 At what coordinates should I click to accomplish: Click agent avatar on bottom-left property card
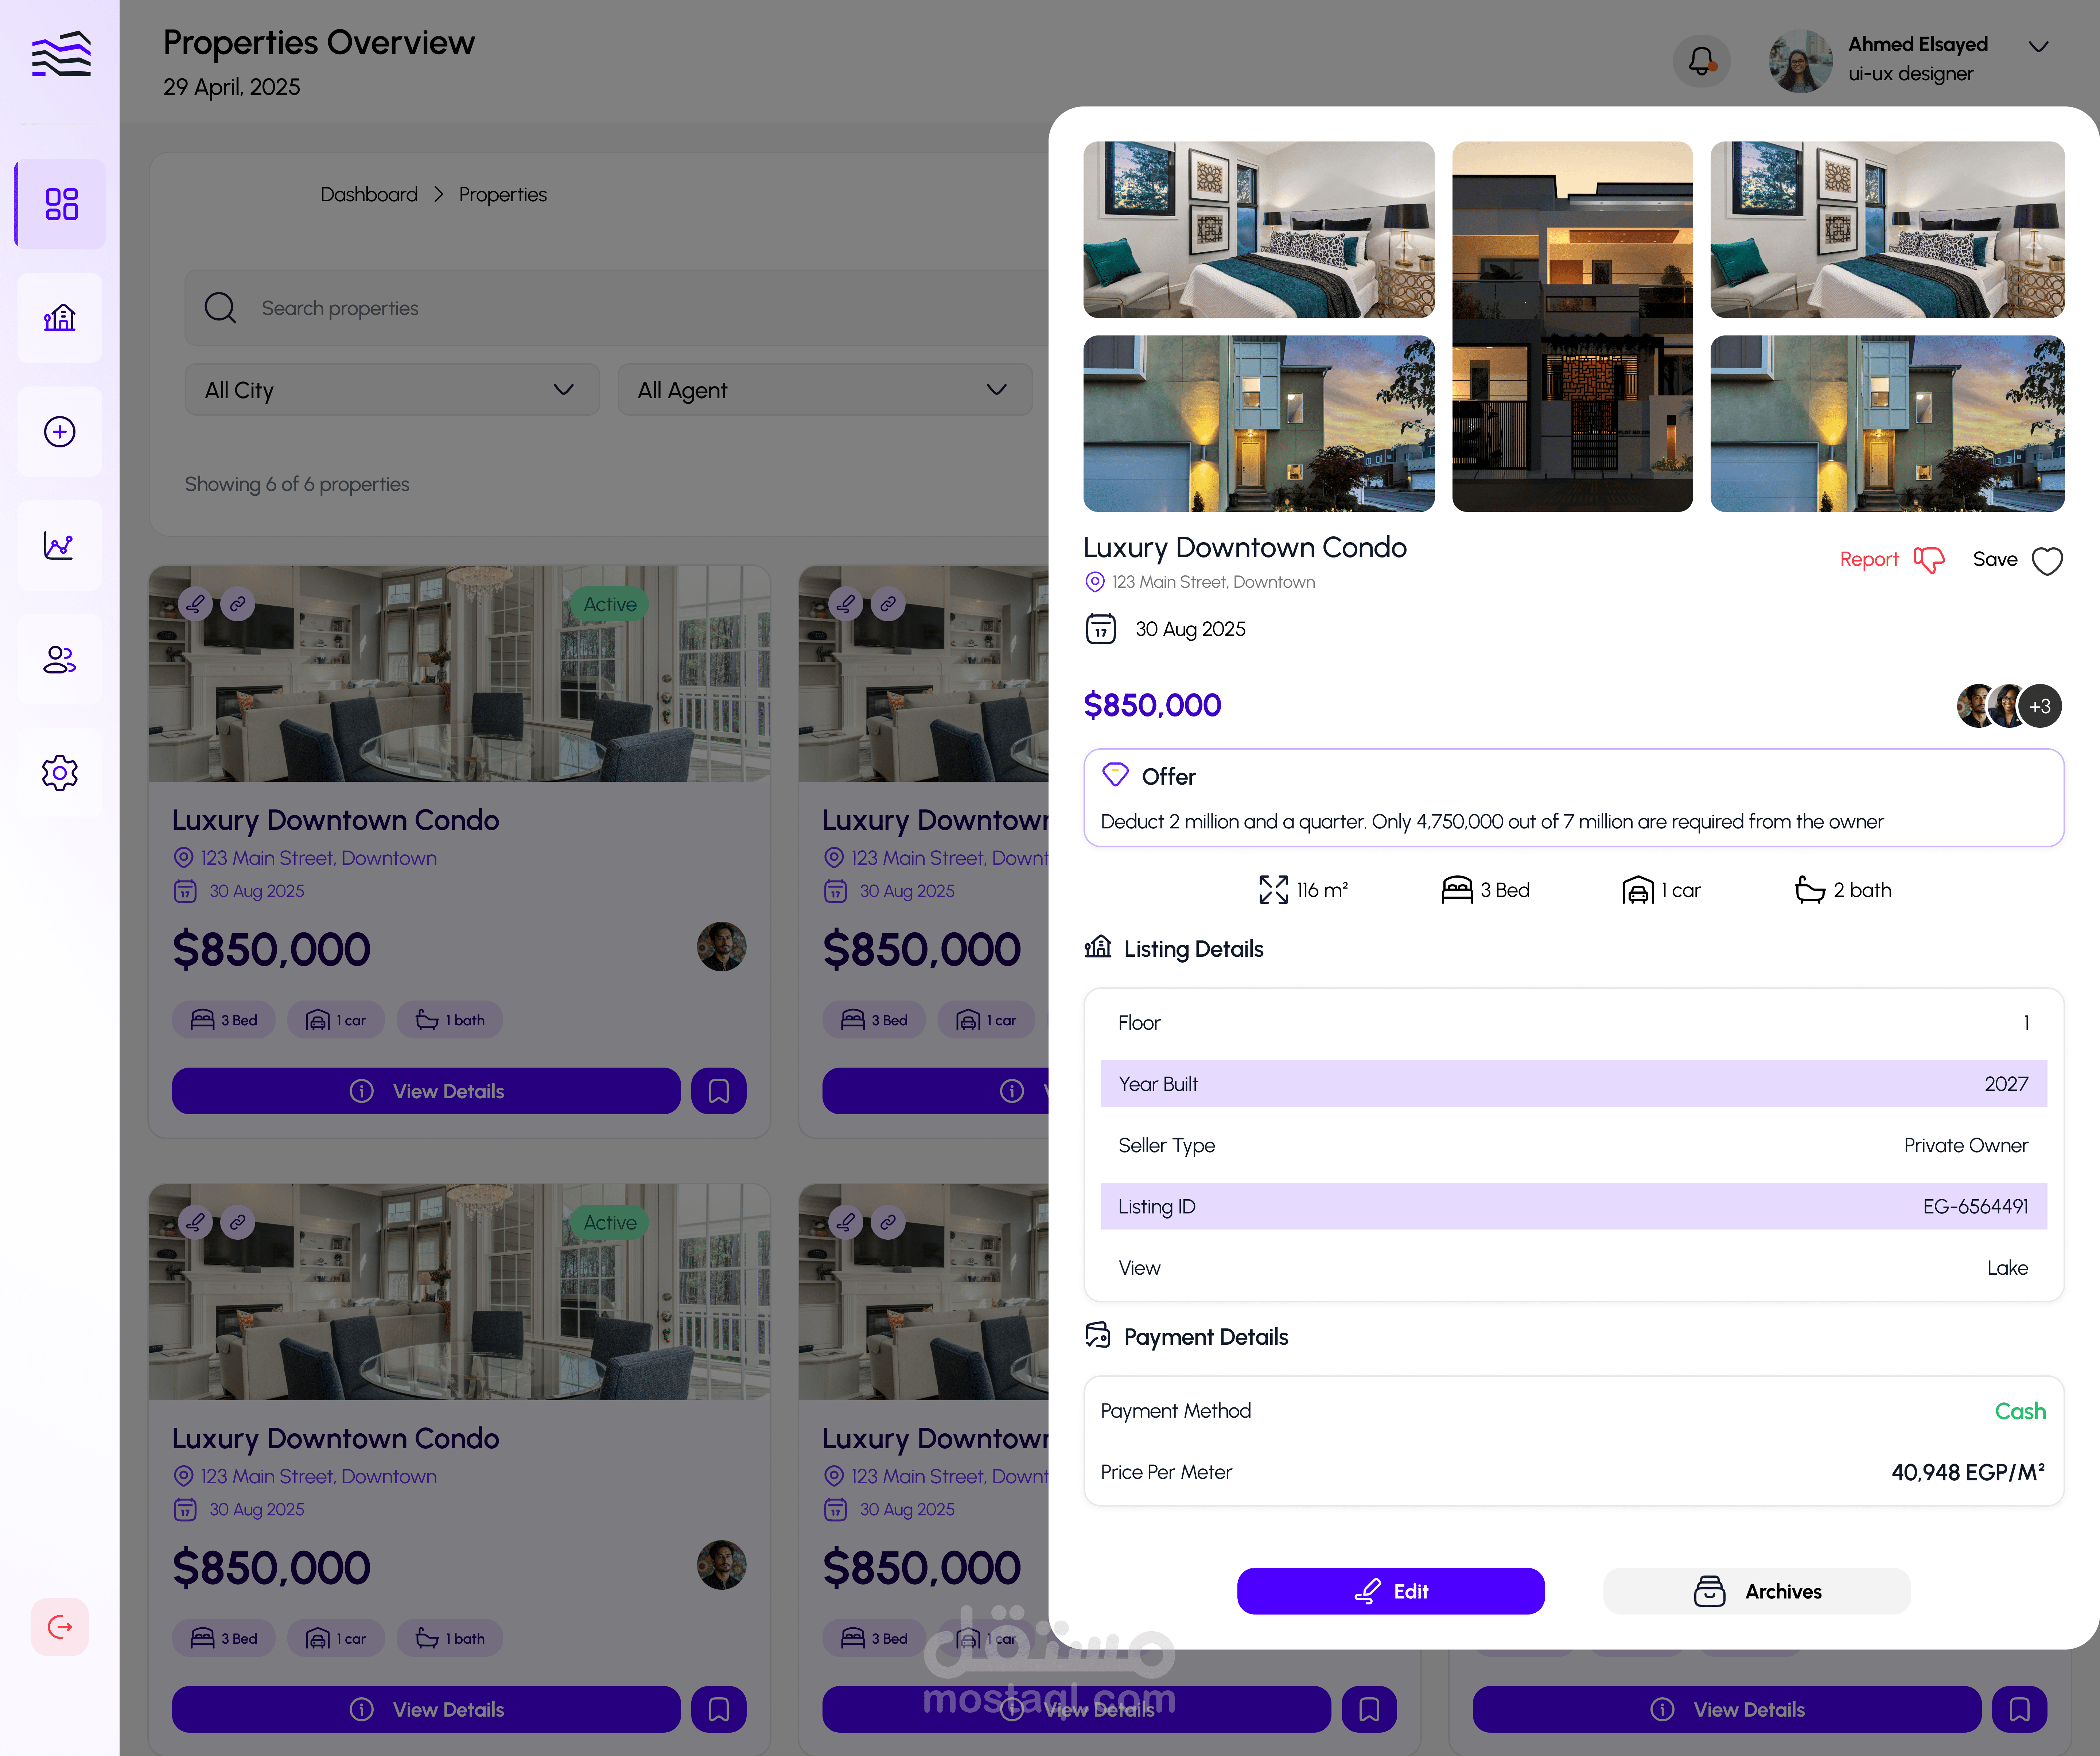click(721, 1565)
